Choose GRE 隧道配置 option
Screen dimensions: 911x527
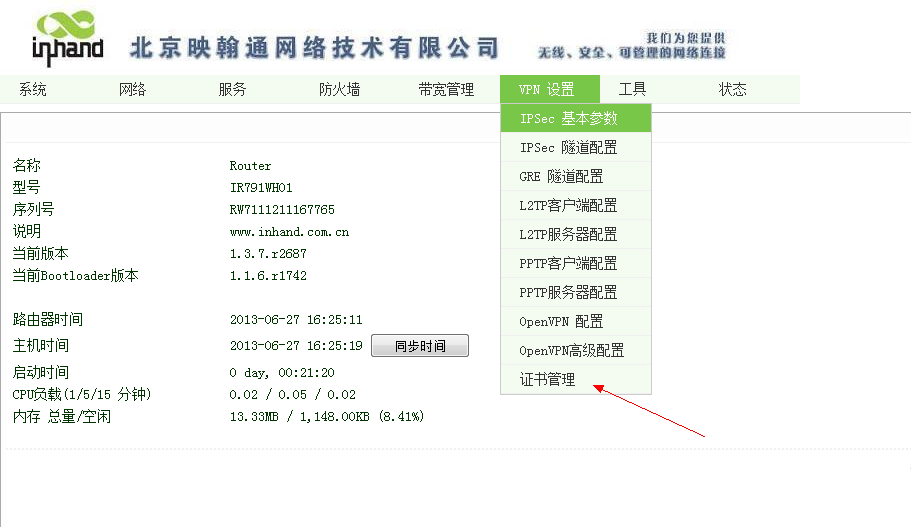coord(562,177)
